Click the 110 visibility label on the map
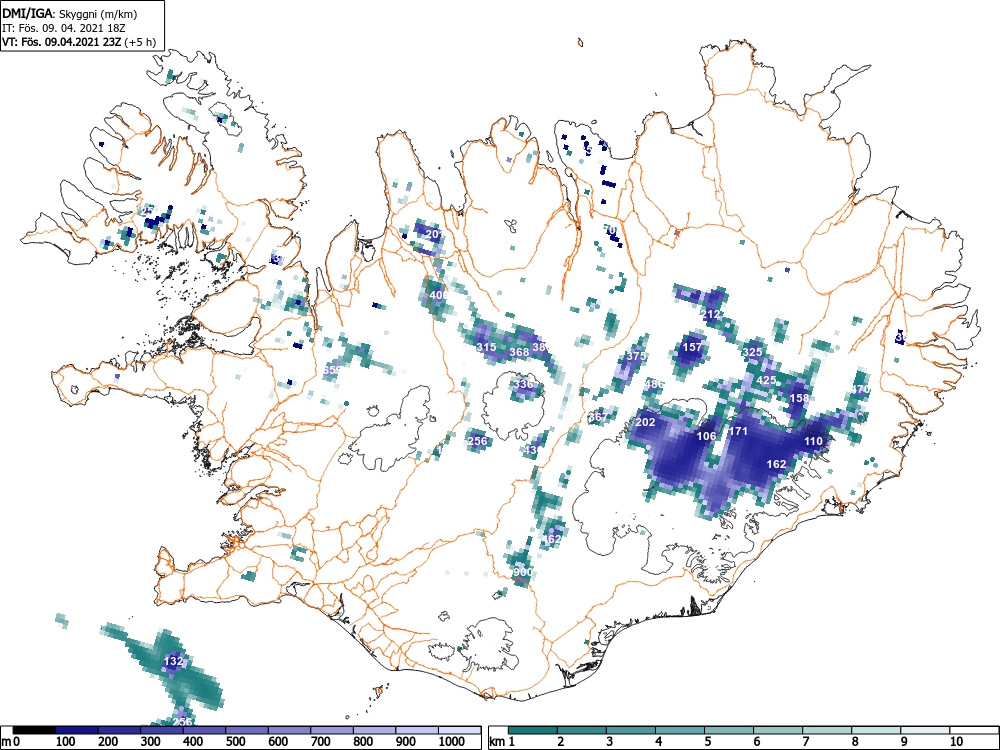Viewport: 1000px width, 750px height. coord(813,441)
